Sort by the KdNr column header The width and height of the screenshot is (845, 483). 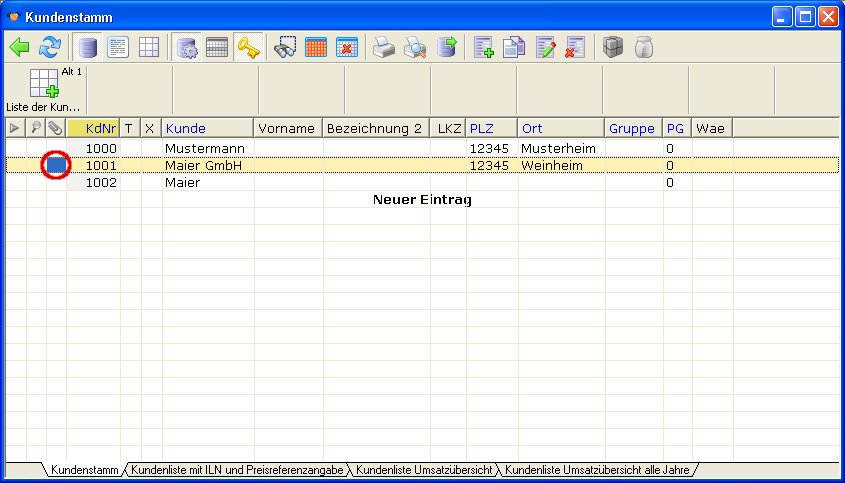click(101, 128)
